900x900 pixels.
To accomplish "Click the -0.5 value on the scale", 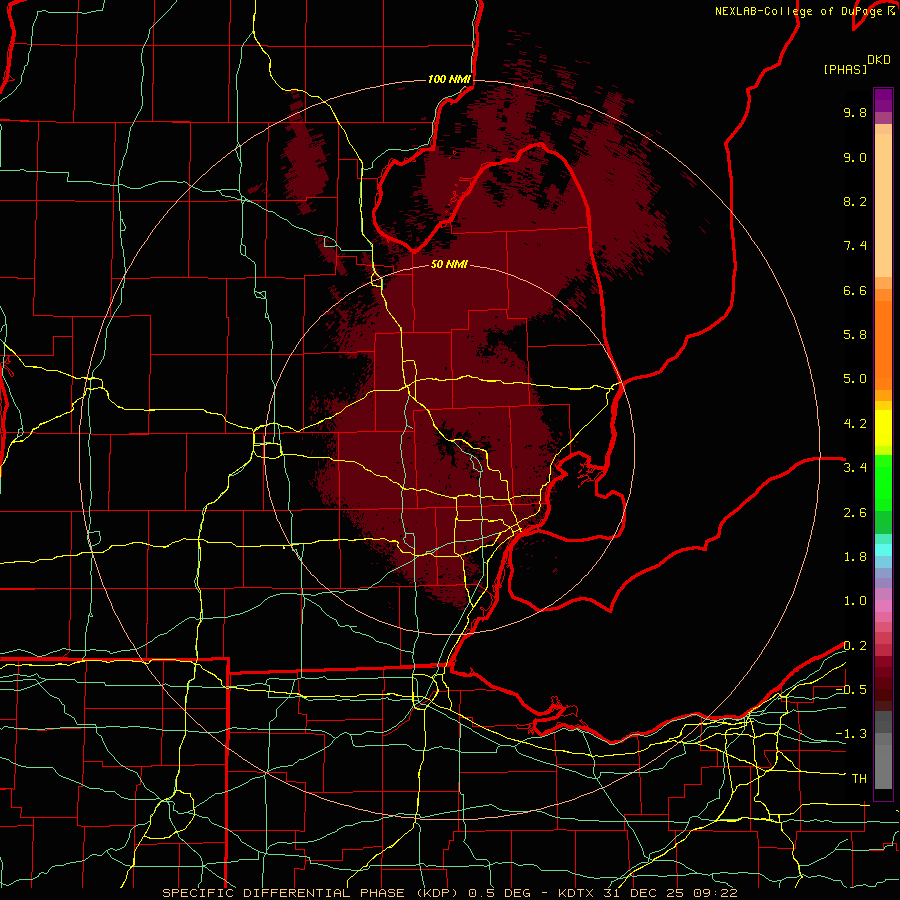I will click(x=851, y=690).
